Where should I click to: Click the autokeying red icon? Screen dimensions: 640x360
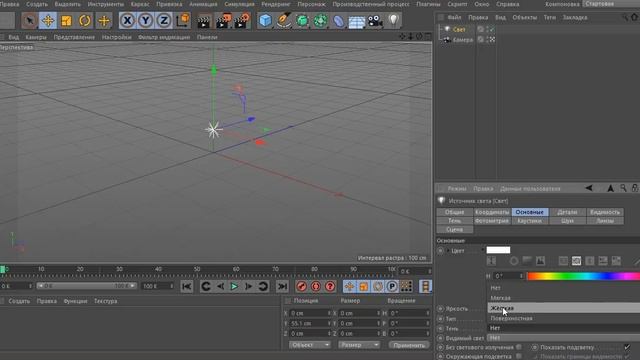point(316,287)
